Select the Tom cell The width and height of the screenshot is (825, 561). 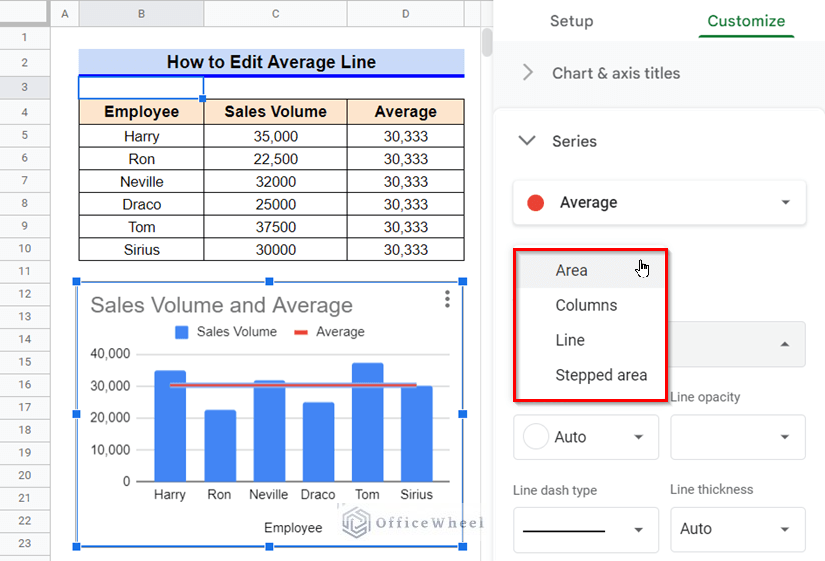141,227
